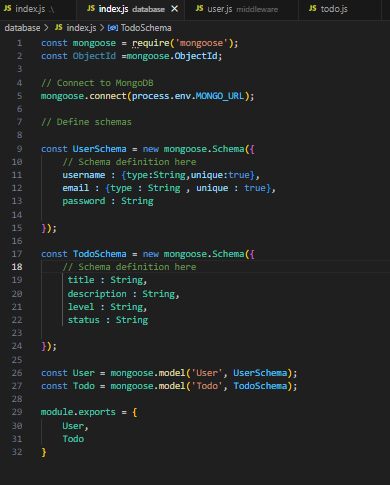Click the TodoSchema symbol icon in breadcrumb

pyautogui.click(x=113, y=28)
